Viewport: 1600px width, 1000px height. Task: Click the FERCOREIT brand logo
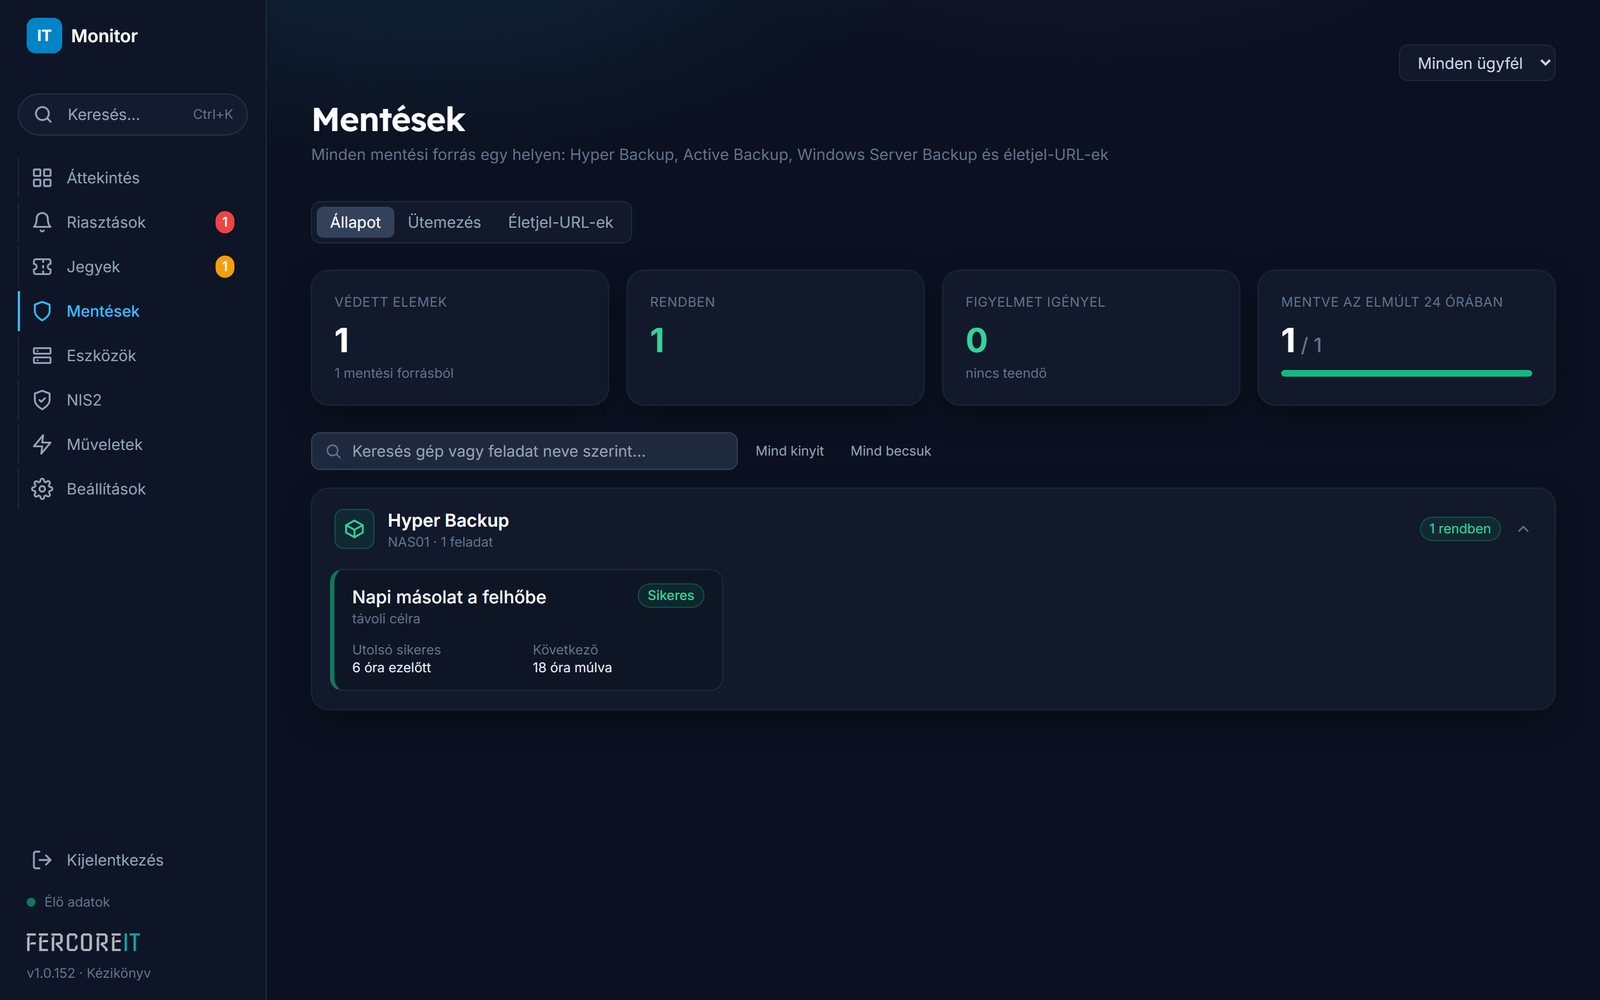(83, 943)
